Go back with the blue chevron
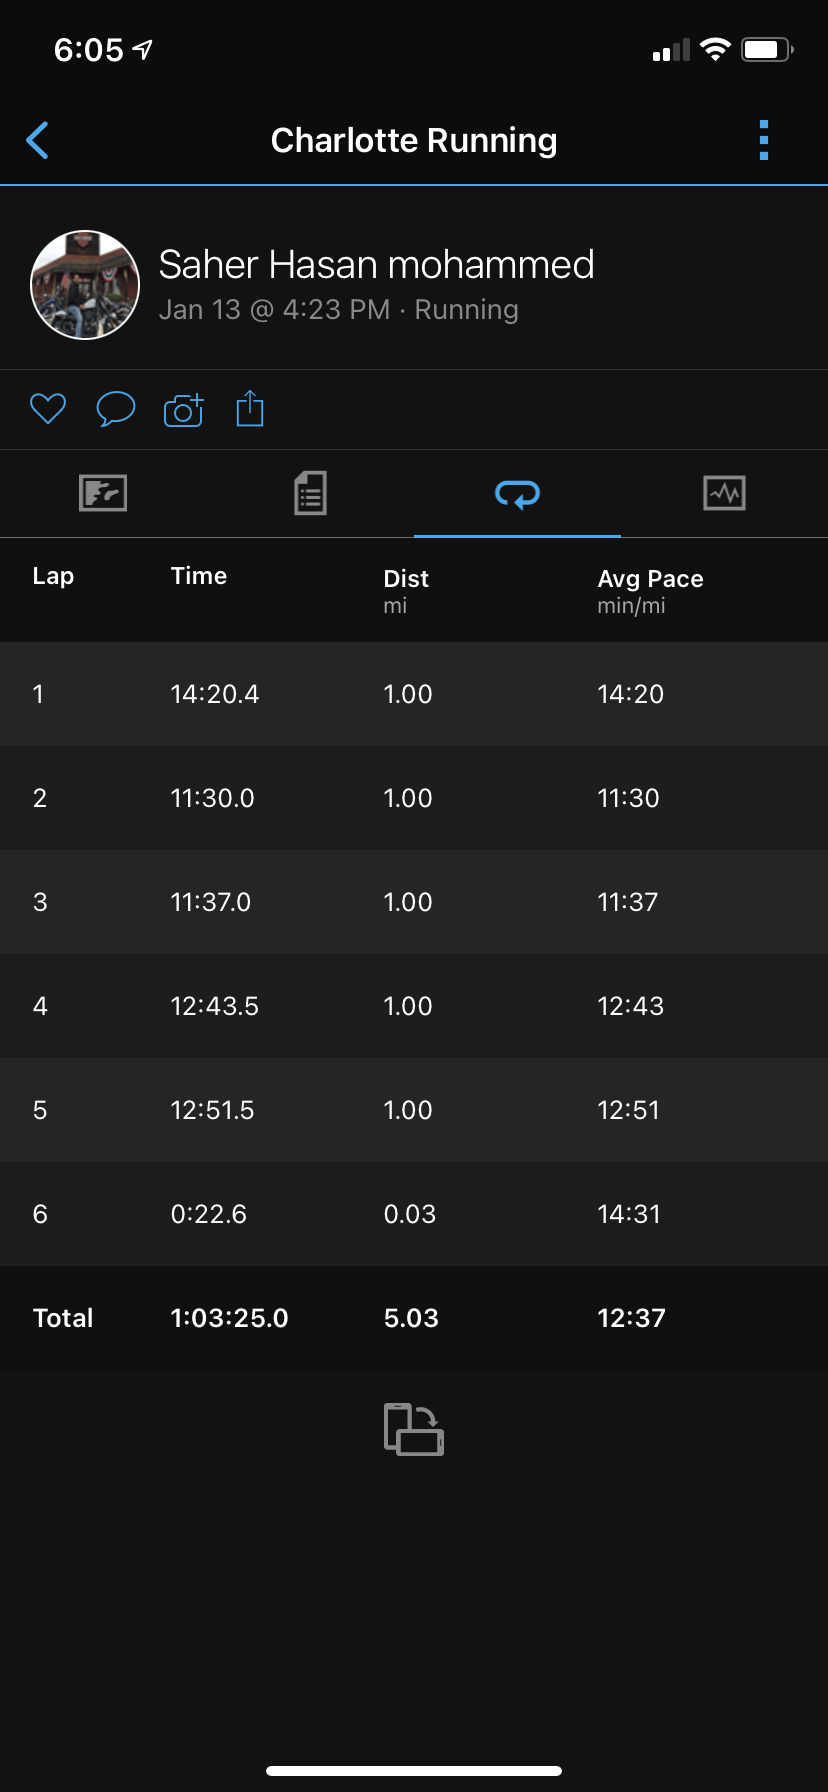 pyautogui.click(x=38, y=141)
